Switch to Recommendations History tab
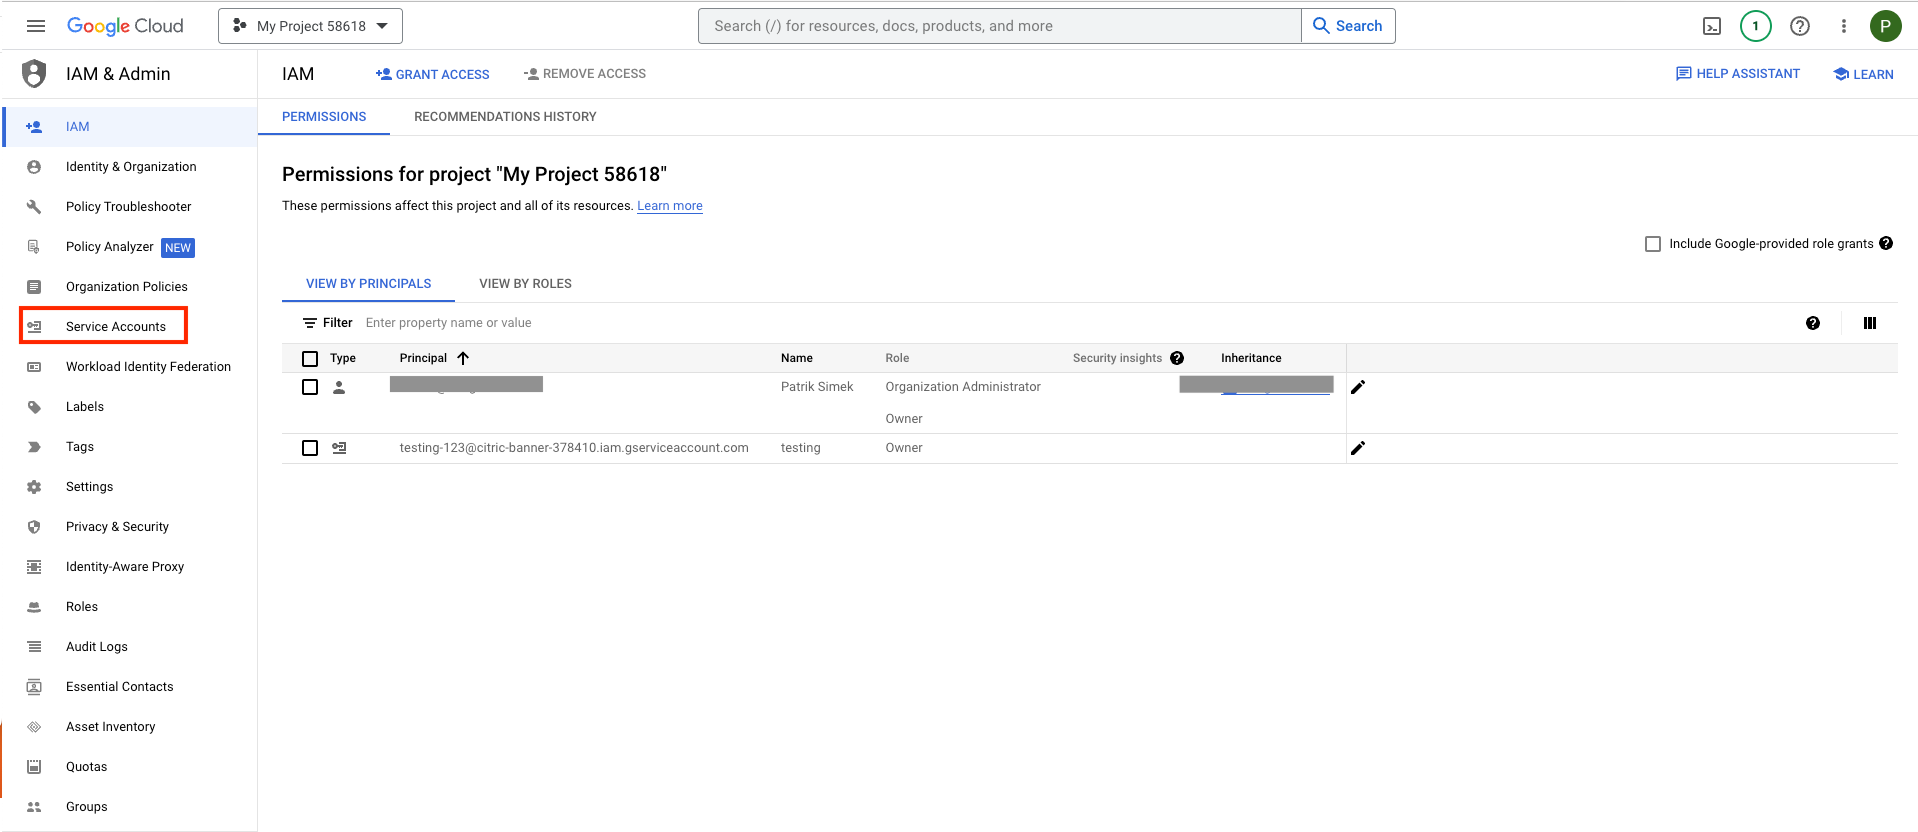 (x=505, y=117)
